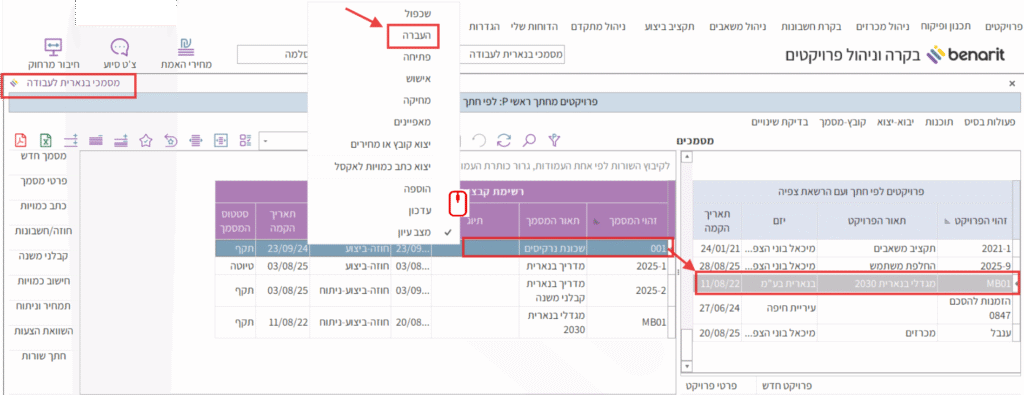Image resolution: width=1024 pixels, height=395 pixels.
Task: Open the magnifier search icon
Action: (x=528, y=140)
